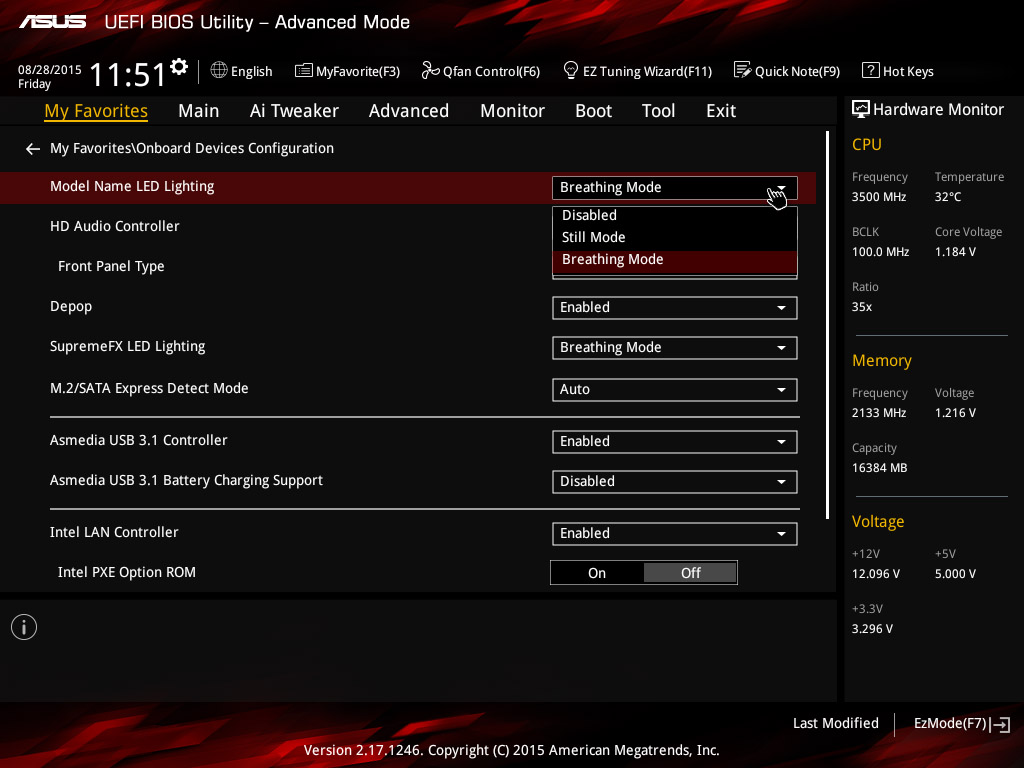Image resolution: width=1024 pixels, height=768 pixels.
Task: Click the Hot Keys question mark icon
Action: (870, 70)
